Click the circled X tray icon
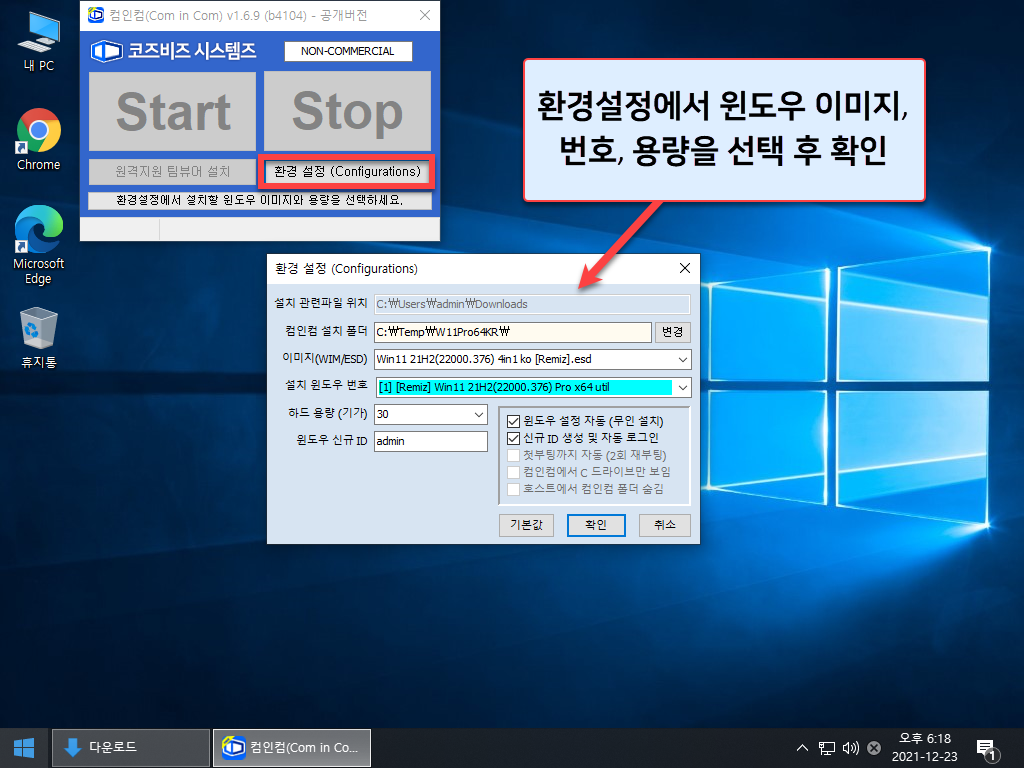This screenshot has width=1024, height=768. [x=874, y=748]
